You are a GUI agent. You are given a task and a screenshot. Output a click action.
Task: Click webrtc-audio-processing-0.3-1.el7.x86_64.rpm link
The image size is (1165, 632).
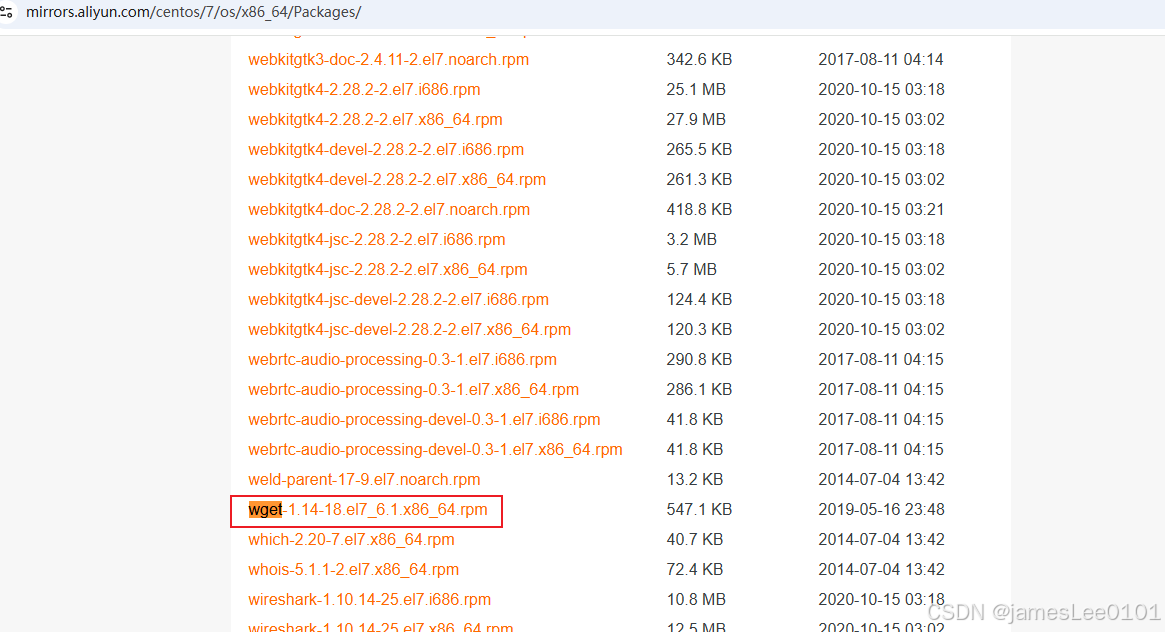413,390
